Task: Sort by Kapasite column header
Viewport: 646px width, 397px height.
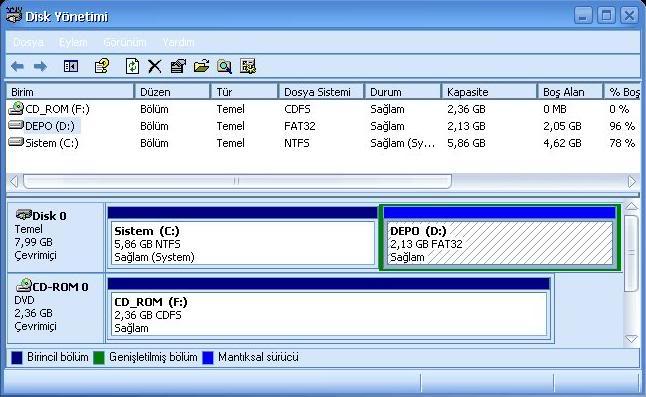Action: (x=489, y=91)
